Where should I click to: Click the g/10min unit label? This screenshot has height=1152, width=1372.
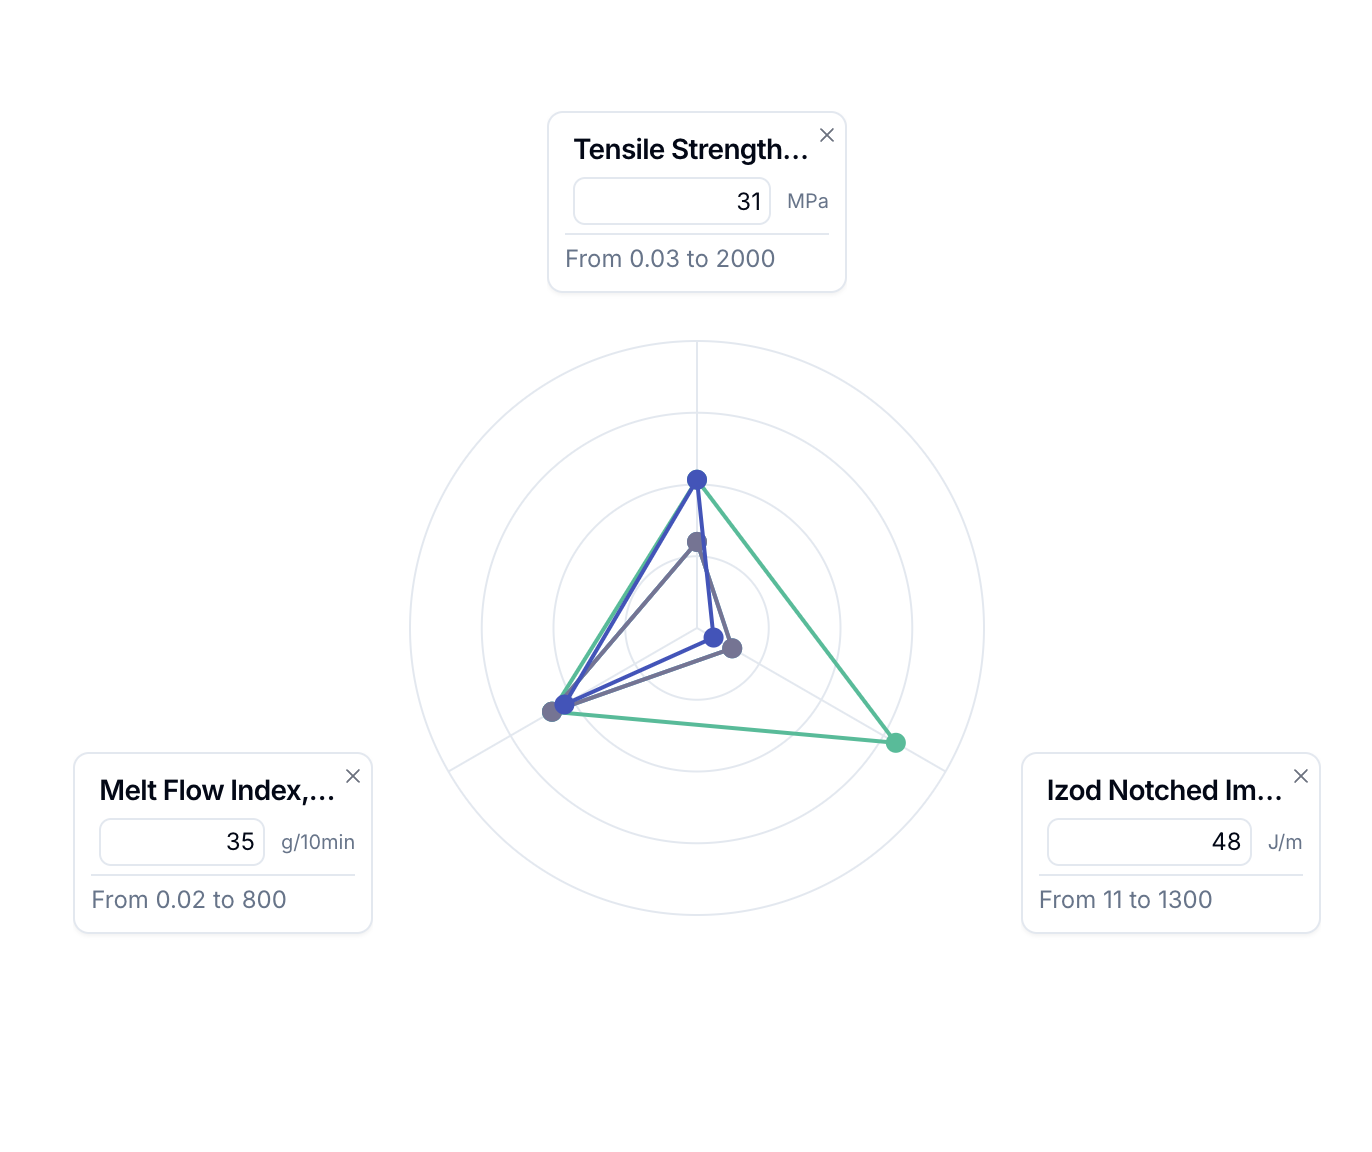pos(317,842)
